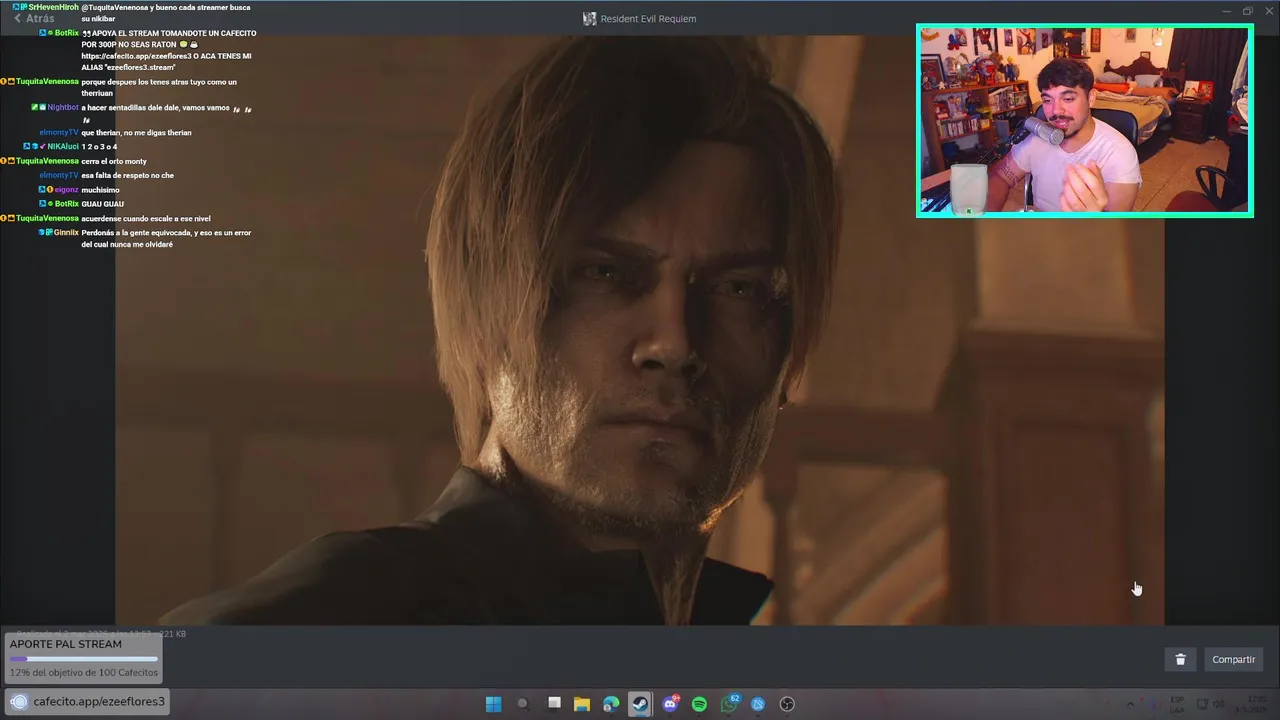Open the ESP language input switcher
The image size is (1280, 720).
point(1177,704)
